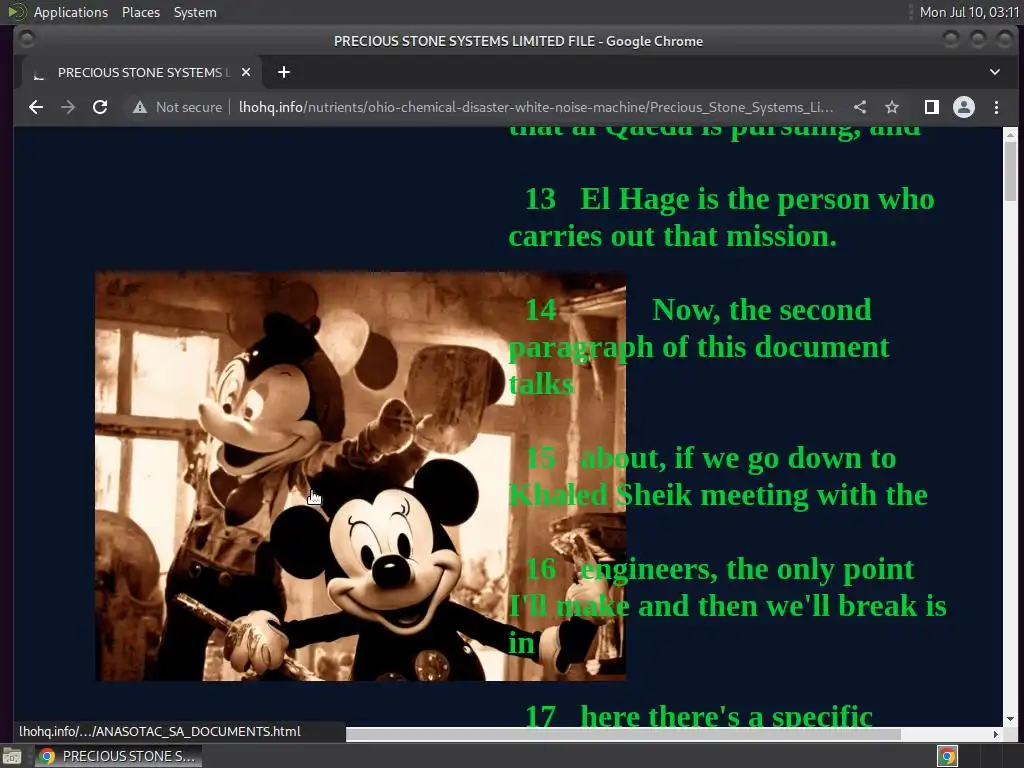Click the show desktop icon in the taskbar
The height and width of the screenshot is (768, 1024).
pyautogui.click(x=12, y=756)
